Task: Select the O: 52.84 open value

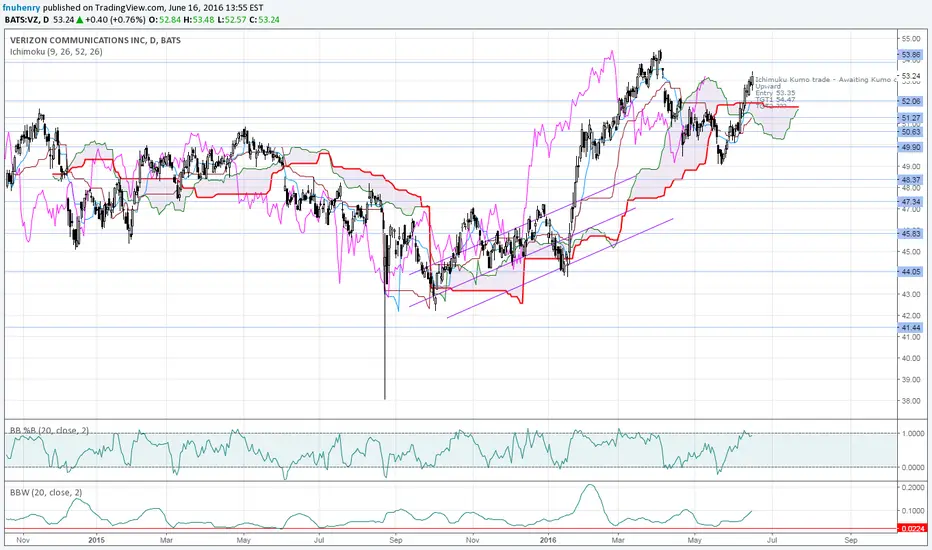Action: (x=163, y=20)
